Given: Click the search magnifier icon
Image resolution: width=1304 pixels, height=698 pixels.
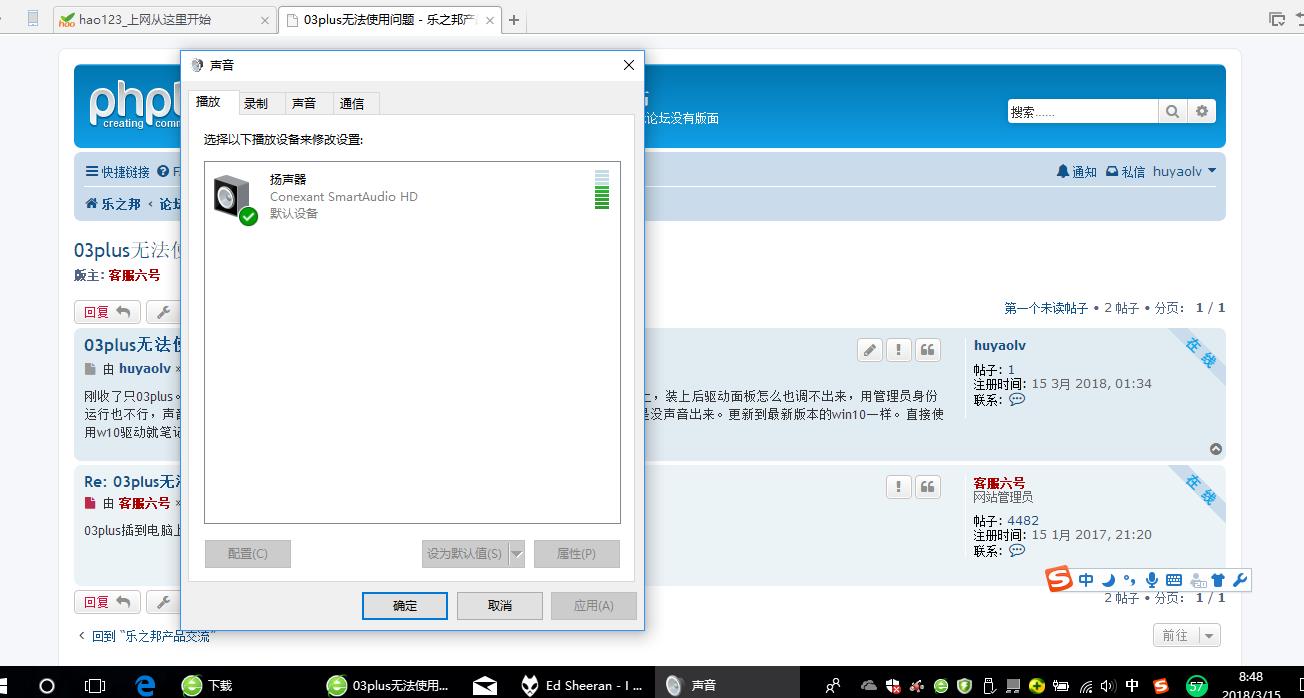Looking at the screenshot, I should 1172,111.
